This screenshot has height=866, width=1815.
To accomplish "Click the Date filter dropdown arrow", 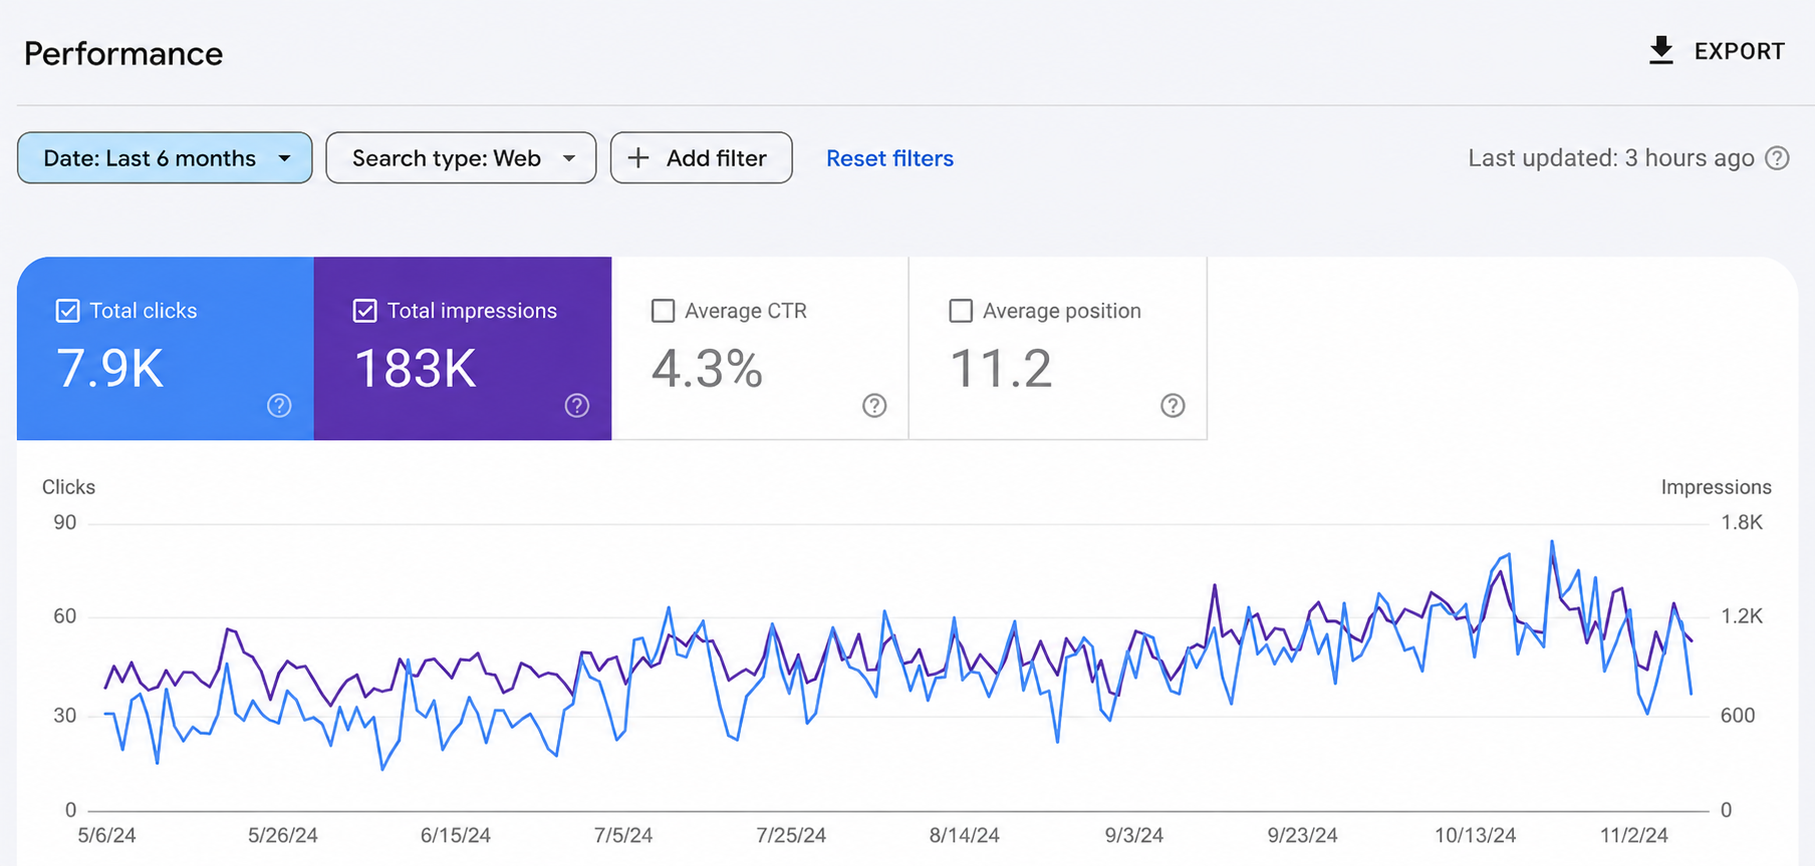I will 285,158.
